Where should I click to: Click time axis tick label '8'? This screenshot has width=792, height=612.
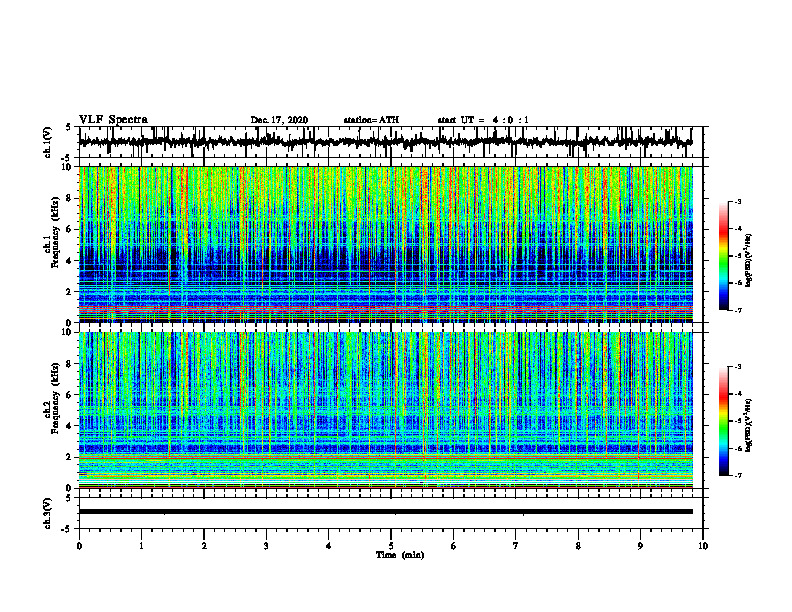click(x=578, y=546)
